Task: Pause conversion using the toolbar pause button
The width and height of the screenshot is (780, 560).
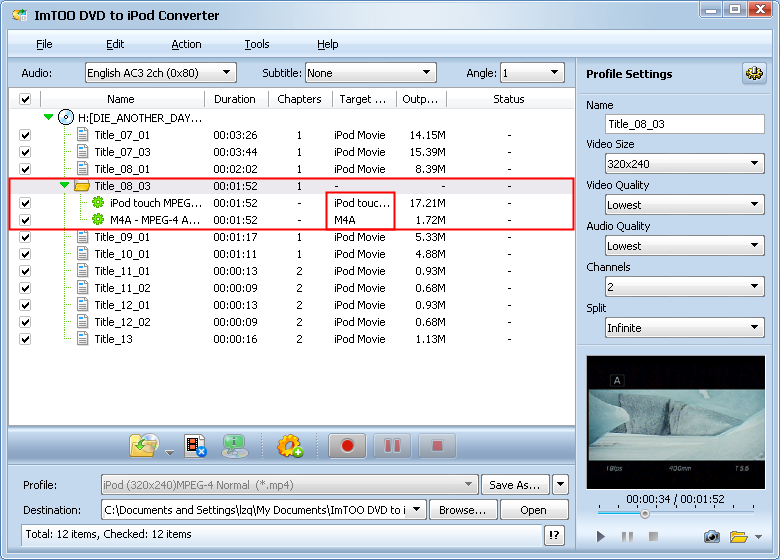Action: pyautogui.click(x=392, y=445)
